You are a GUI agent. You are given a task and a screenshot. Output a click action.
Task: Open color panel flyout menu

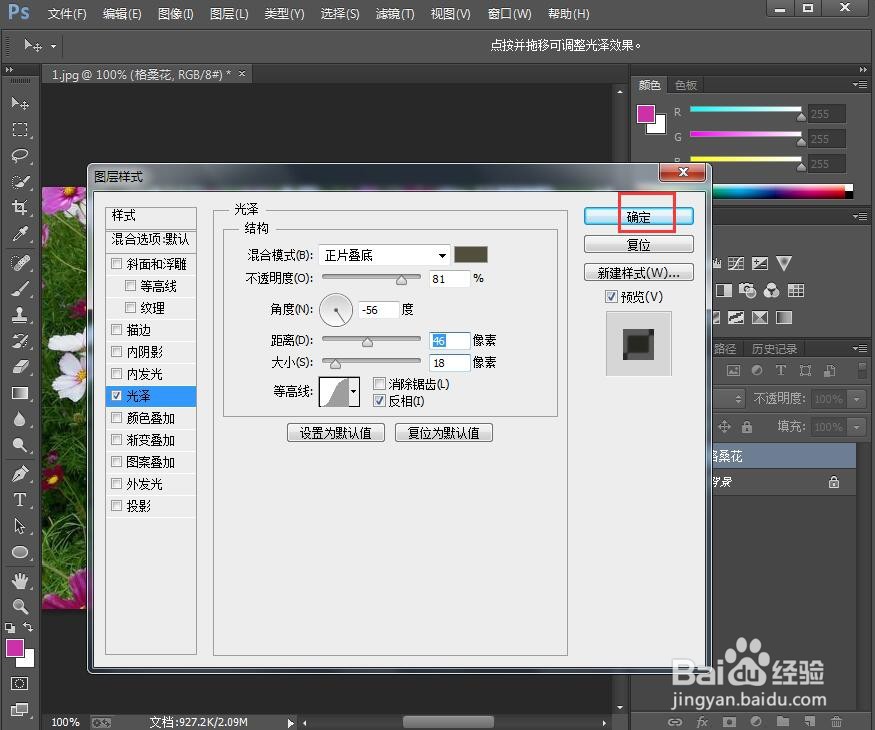[860, 85]
